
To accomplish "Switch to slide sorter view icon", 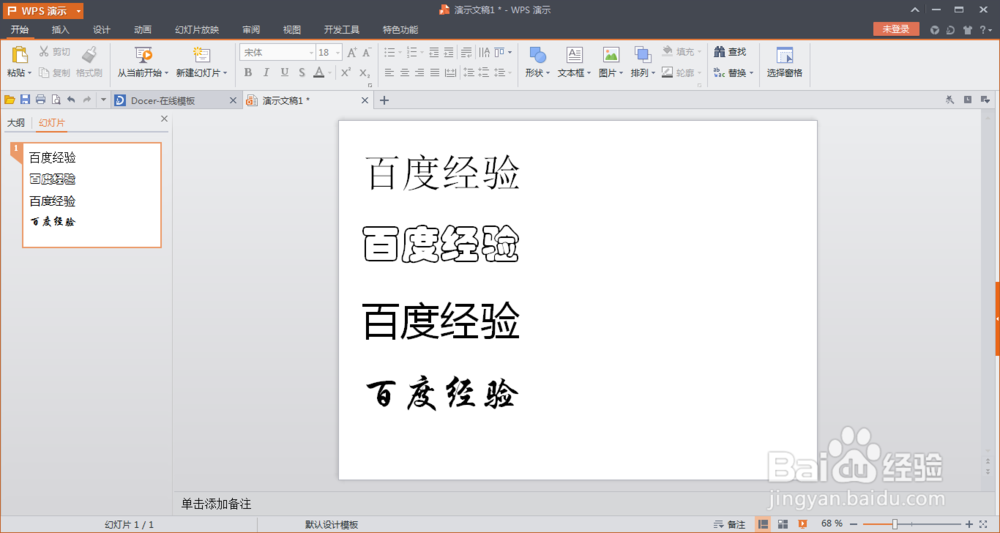I will pyautogui.click(x=783, y=524).
